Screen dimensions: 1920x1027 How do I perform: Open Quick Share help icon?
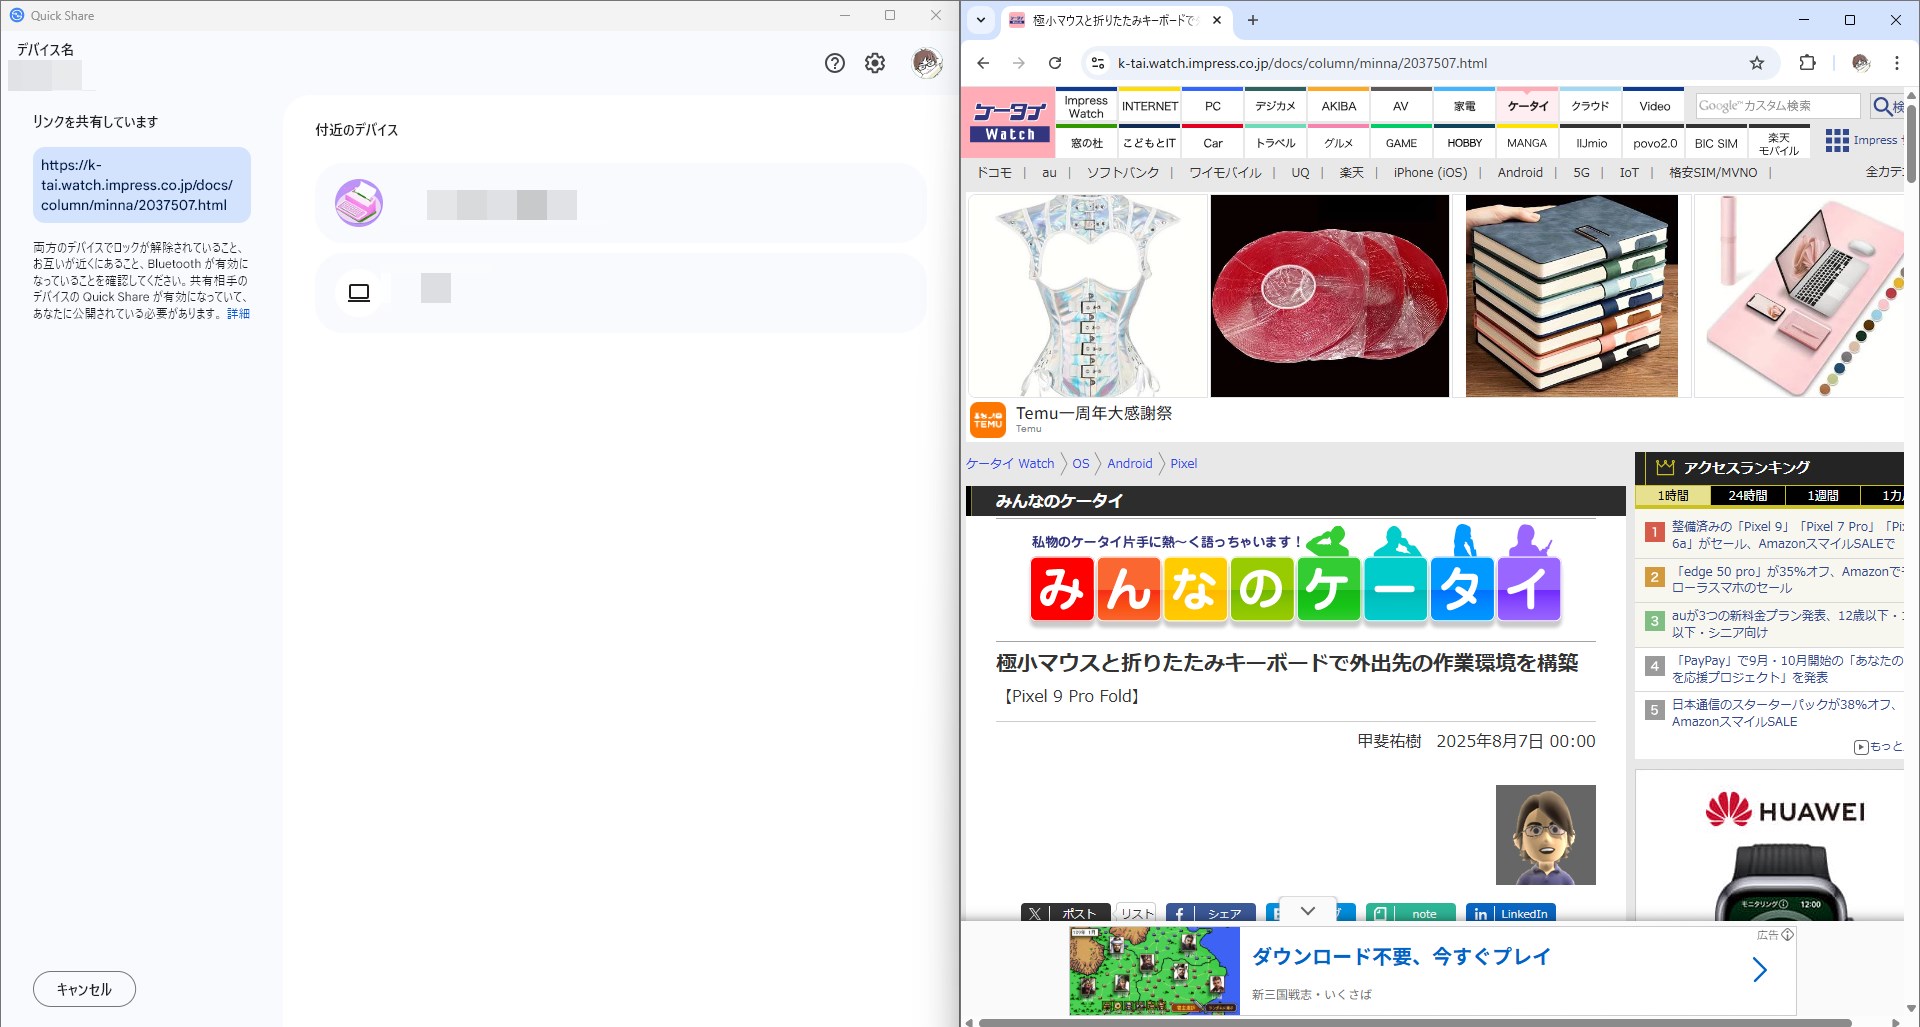835,63
